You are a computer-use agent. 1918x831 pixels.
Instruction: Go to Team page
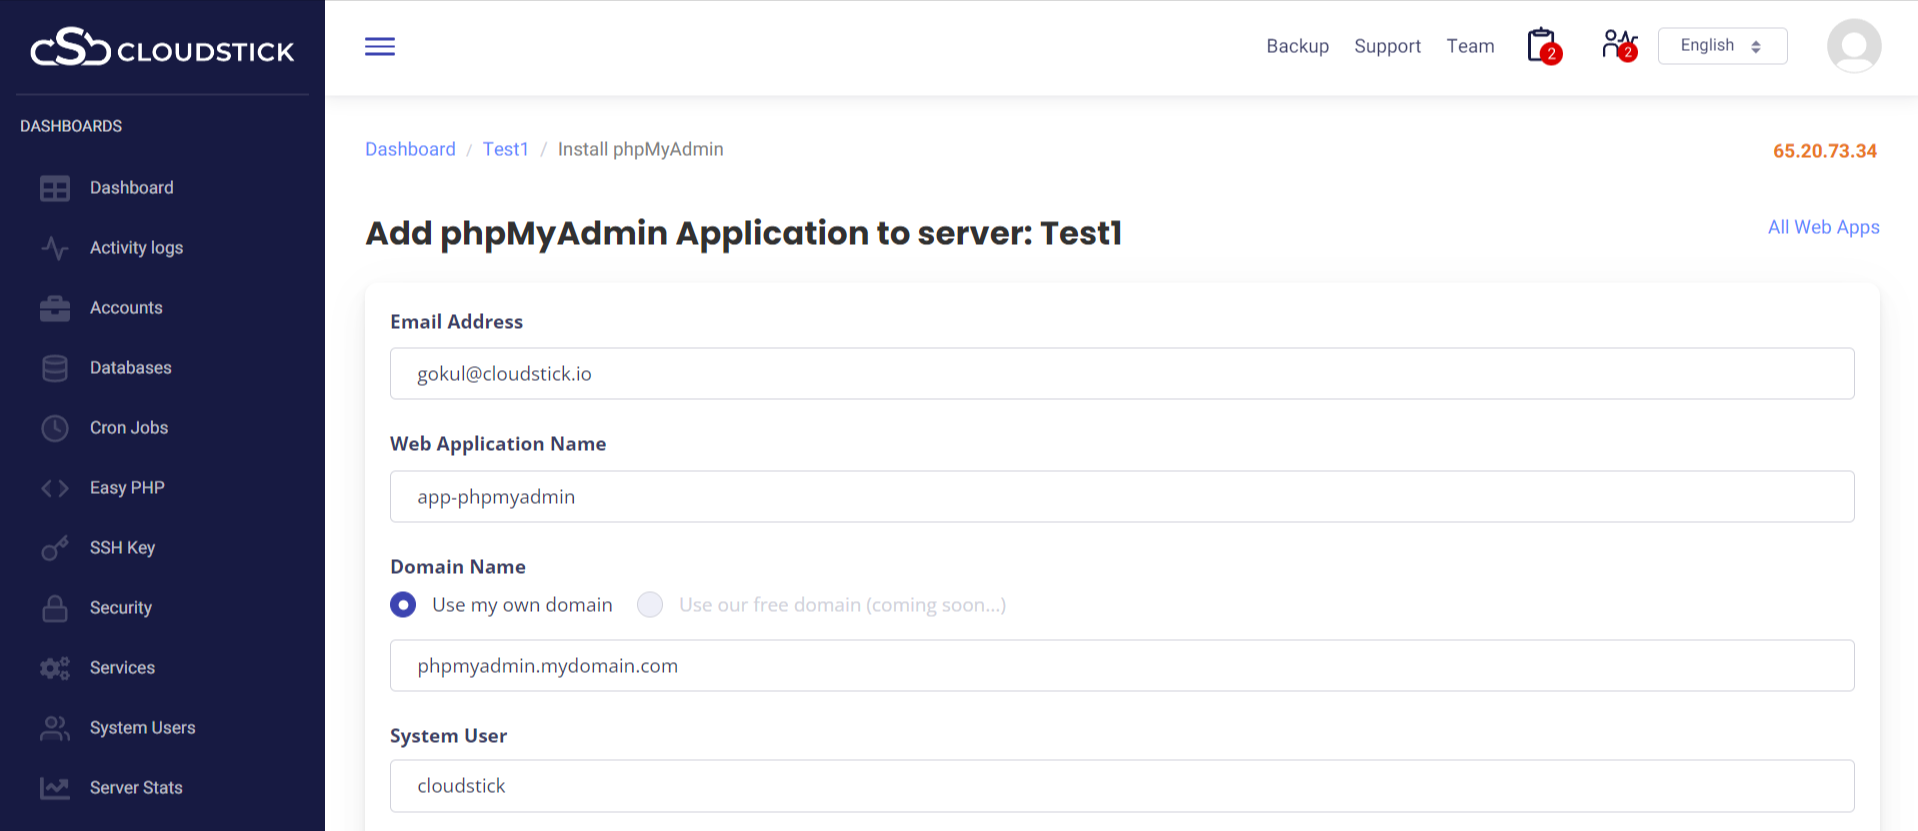tap(1470, 46)
